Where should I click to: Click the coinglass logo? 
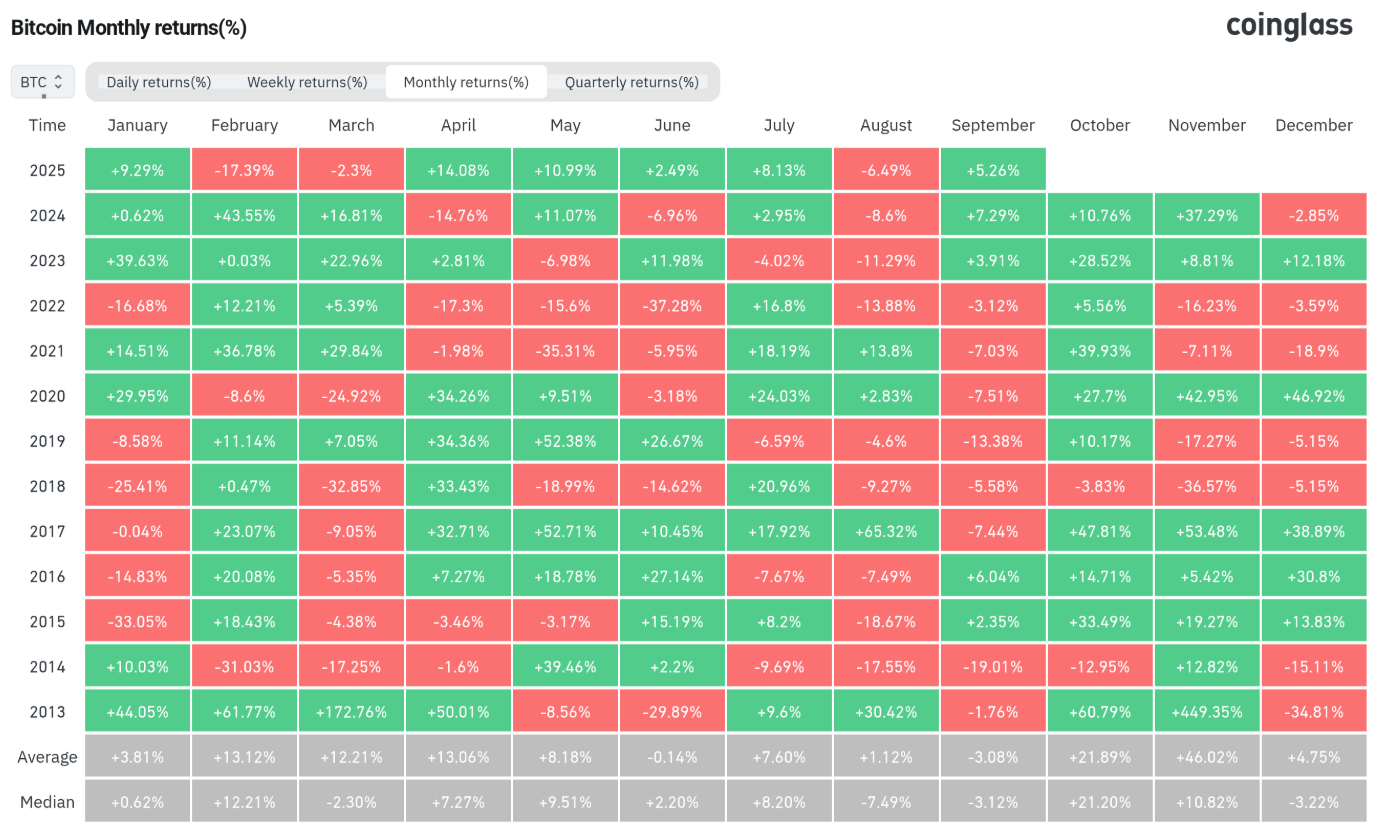1289,26
